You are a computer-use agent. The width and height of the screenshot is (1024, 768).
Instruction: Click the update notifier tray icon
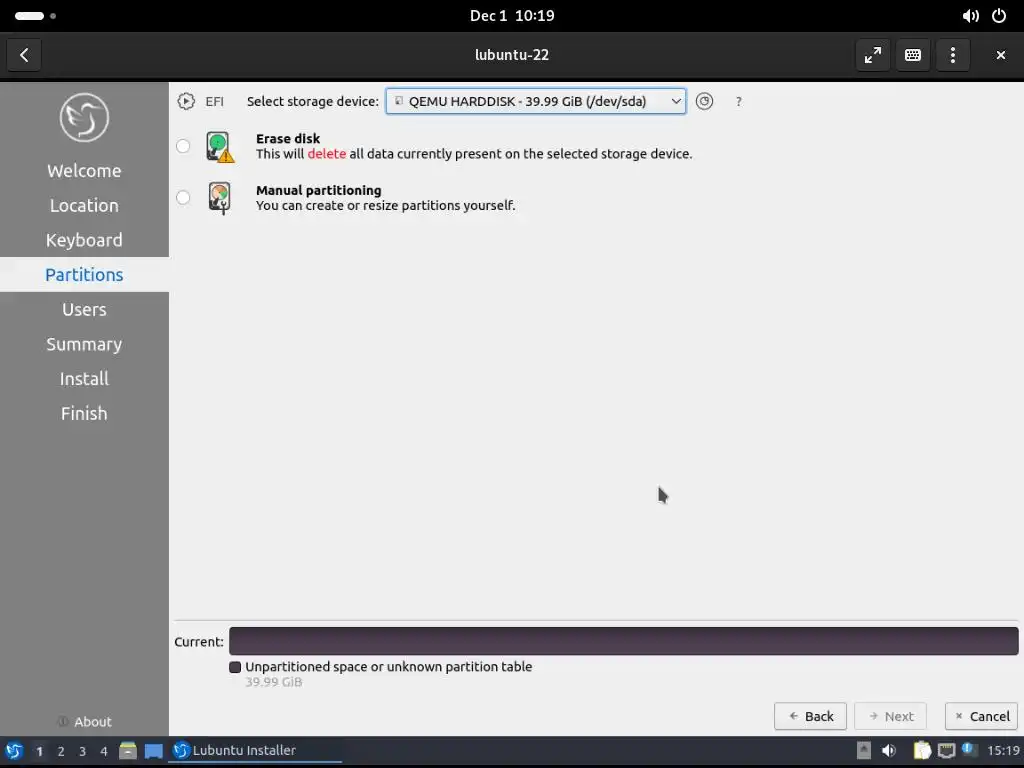(x=969, y=750)
